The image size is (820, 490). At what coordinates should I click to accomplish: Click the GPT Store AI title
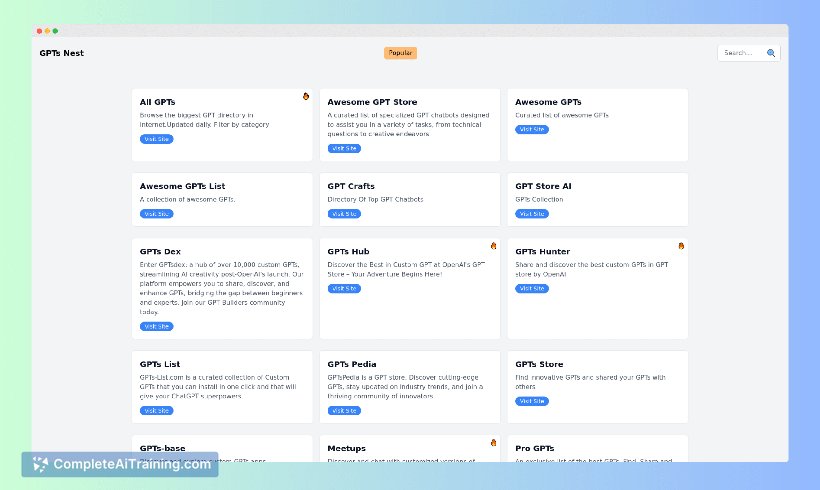pos(543,186)
